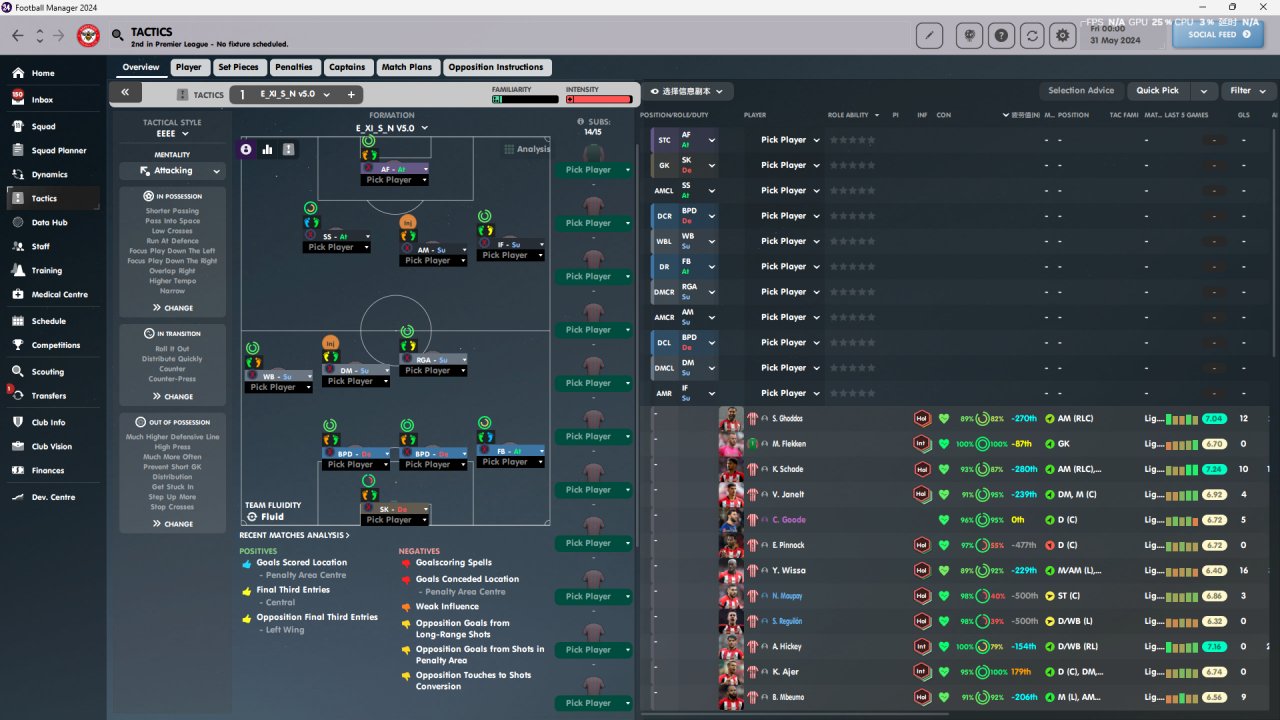Switch to the Player tab
The width and height of the screenshot is (1280, 720).
(188, 68)
